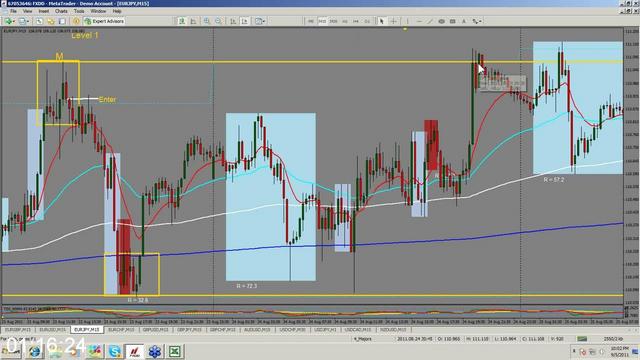Select the Text 'A' drawing tool

click(x=464, y=21)
